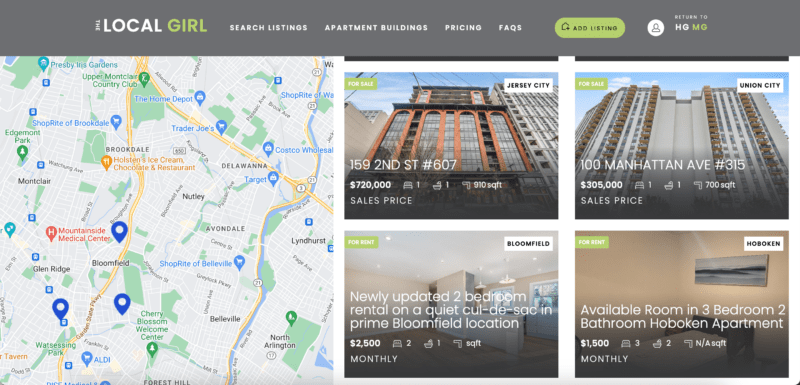Viewport: 800px width, 385px height.
Task: Click the Jersey City location tag
Action: [528, 86]
